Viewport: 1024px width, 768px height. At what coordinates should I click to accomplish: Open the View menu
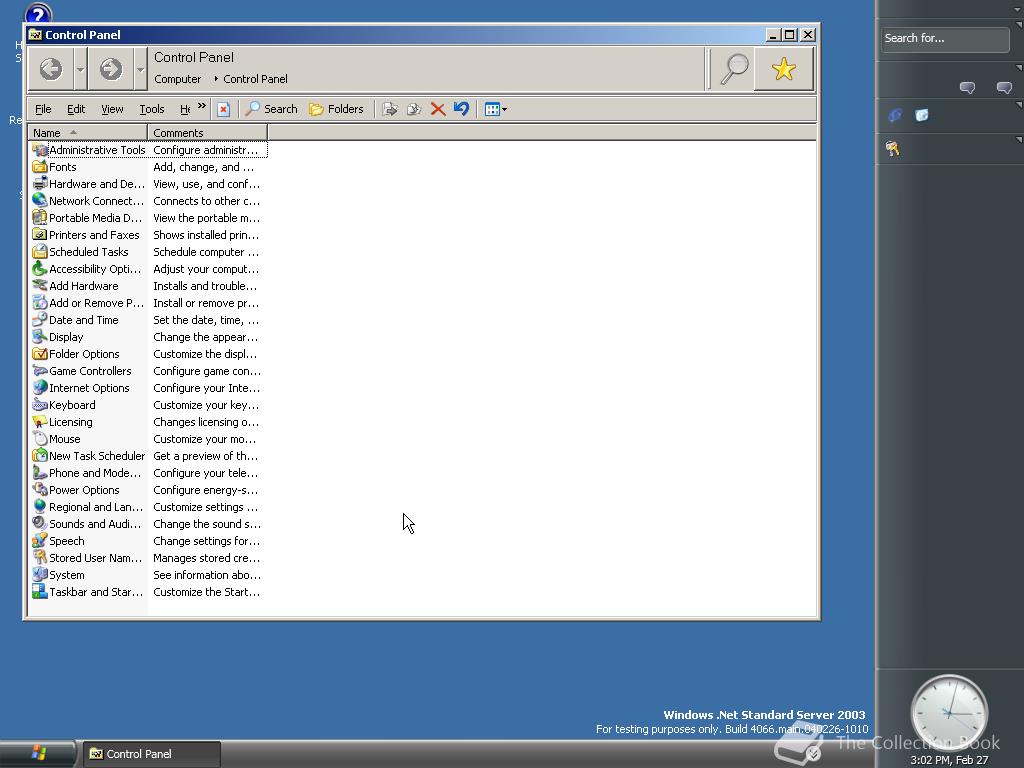[x=112, y=109]
